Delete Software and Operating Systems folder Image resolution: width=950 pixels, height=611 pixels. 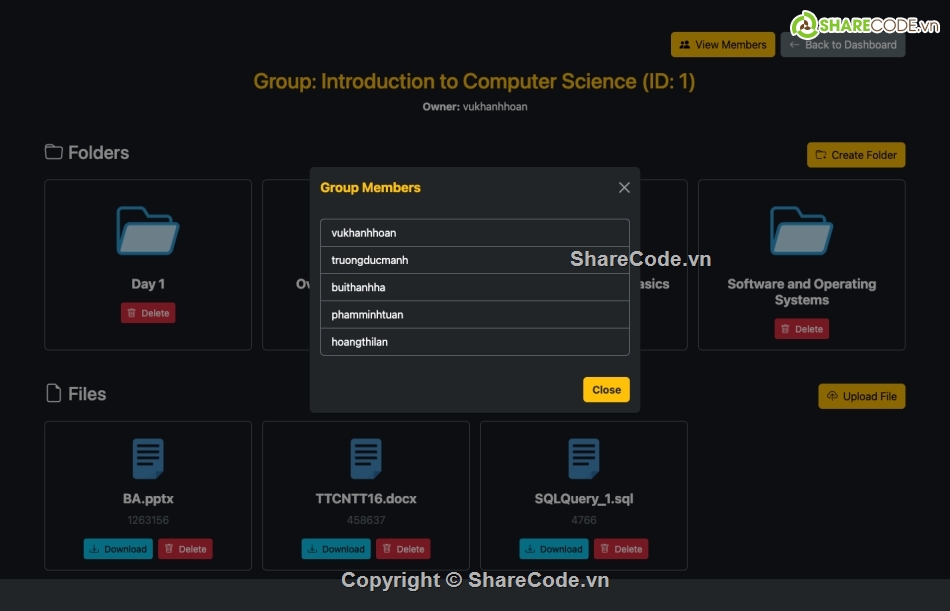(801, 329)
